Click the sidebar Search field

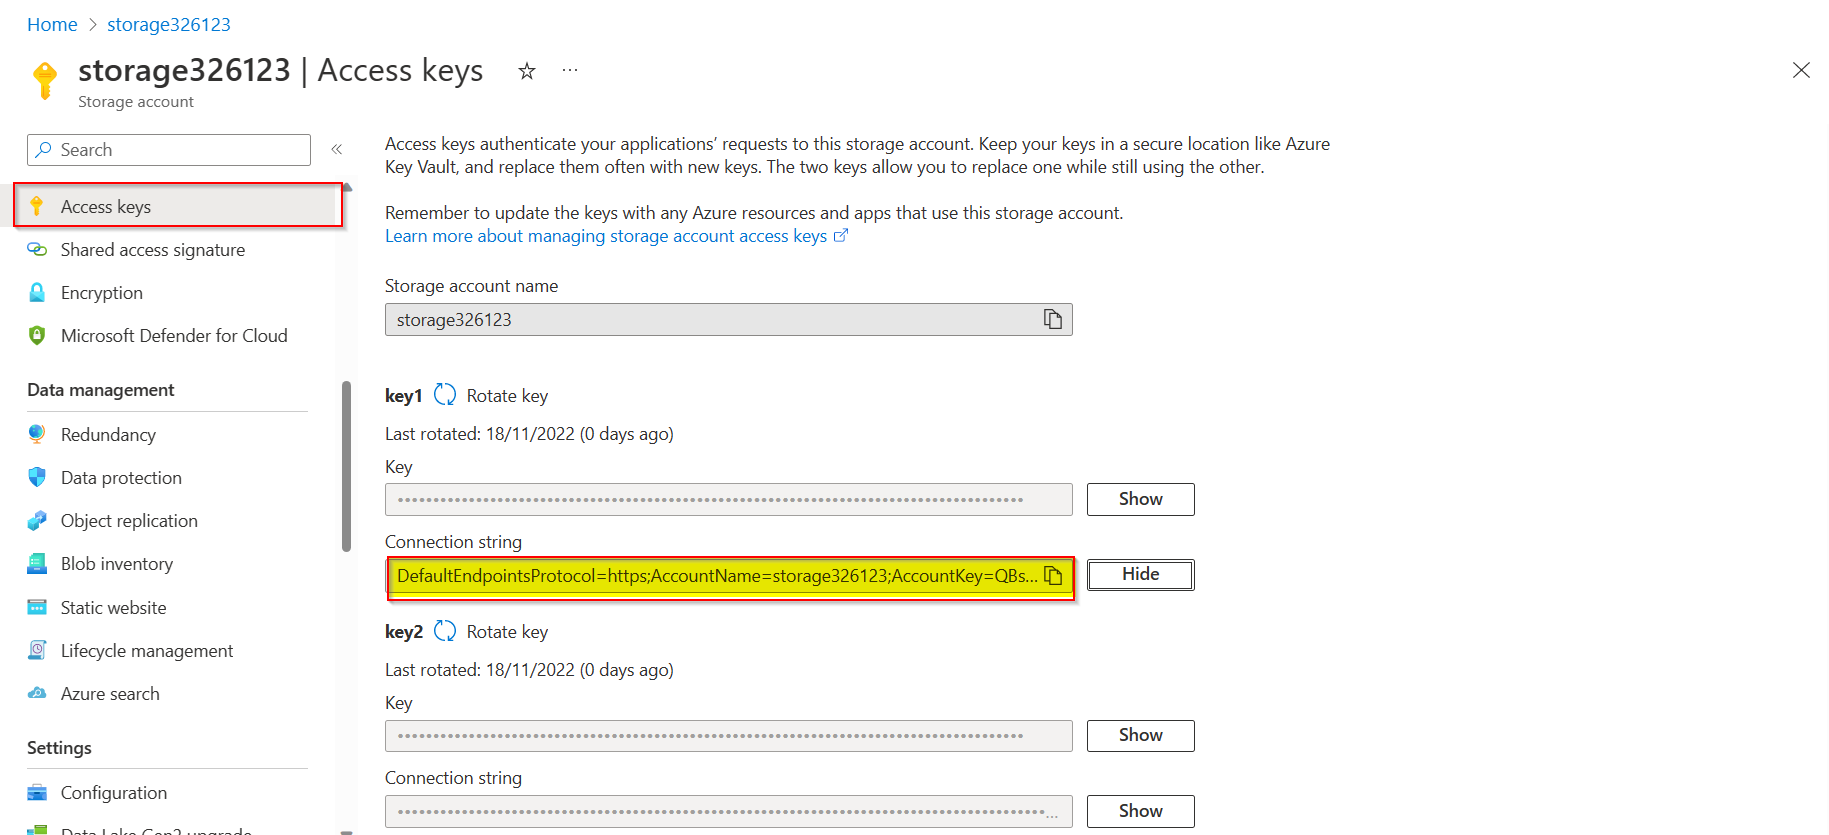tap(169, 150)
